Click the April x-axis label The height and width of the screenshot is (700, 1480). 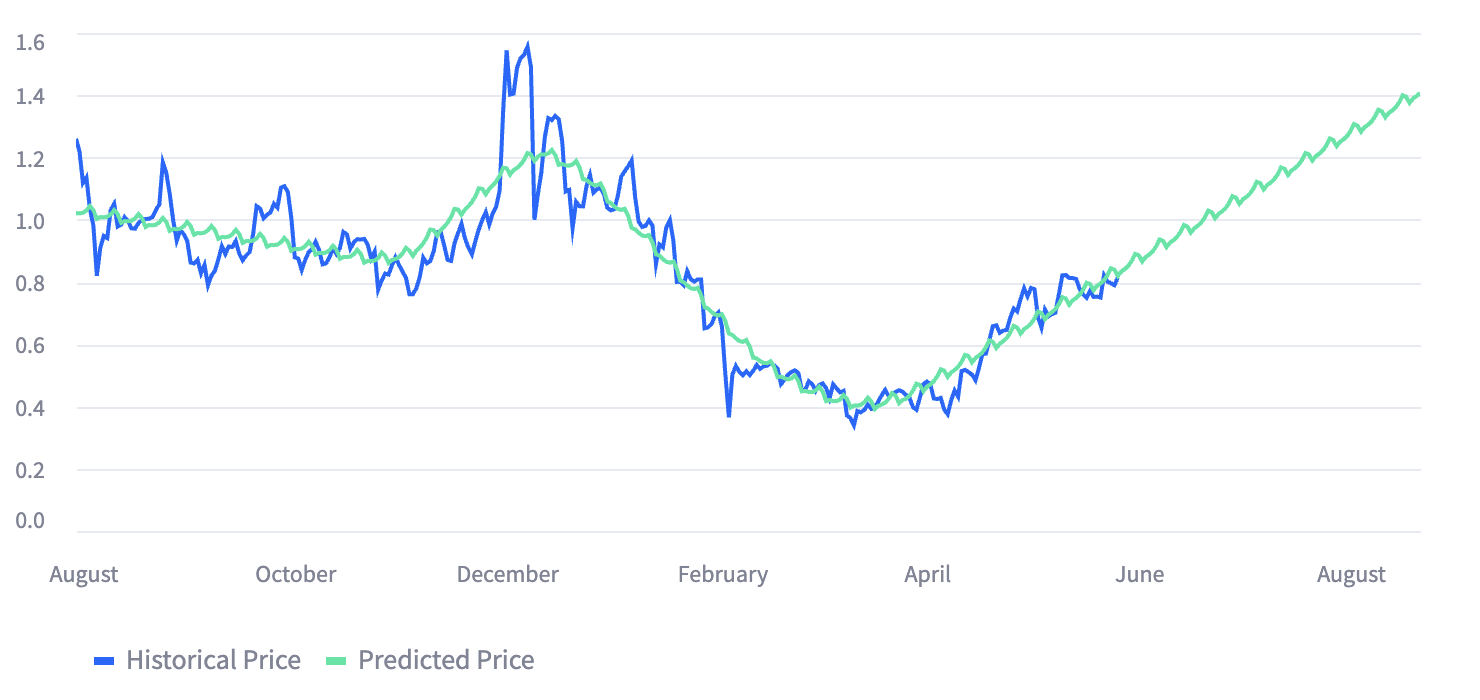point(927,574)
